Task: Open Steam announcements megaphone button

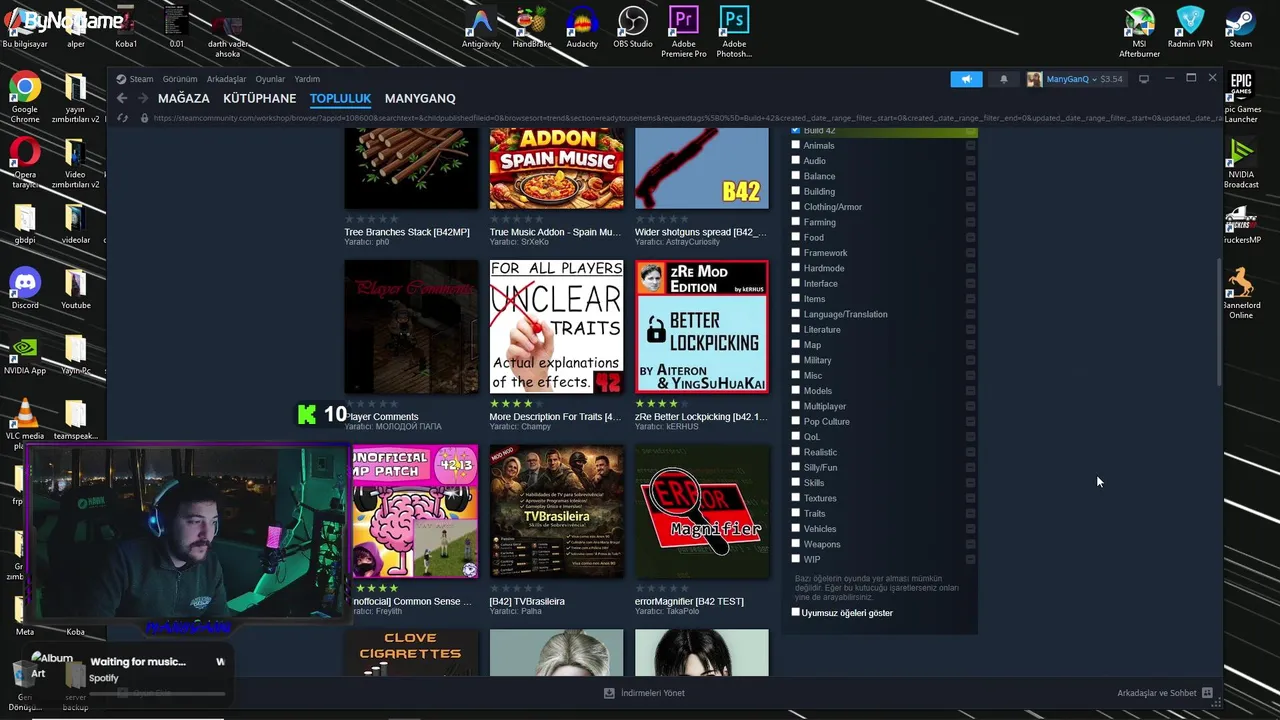Action: click(x=966, y=79)
